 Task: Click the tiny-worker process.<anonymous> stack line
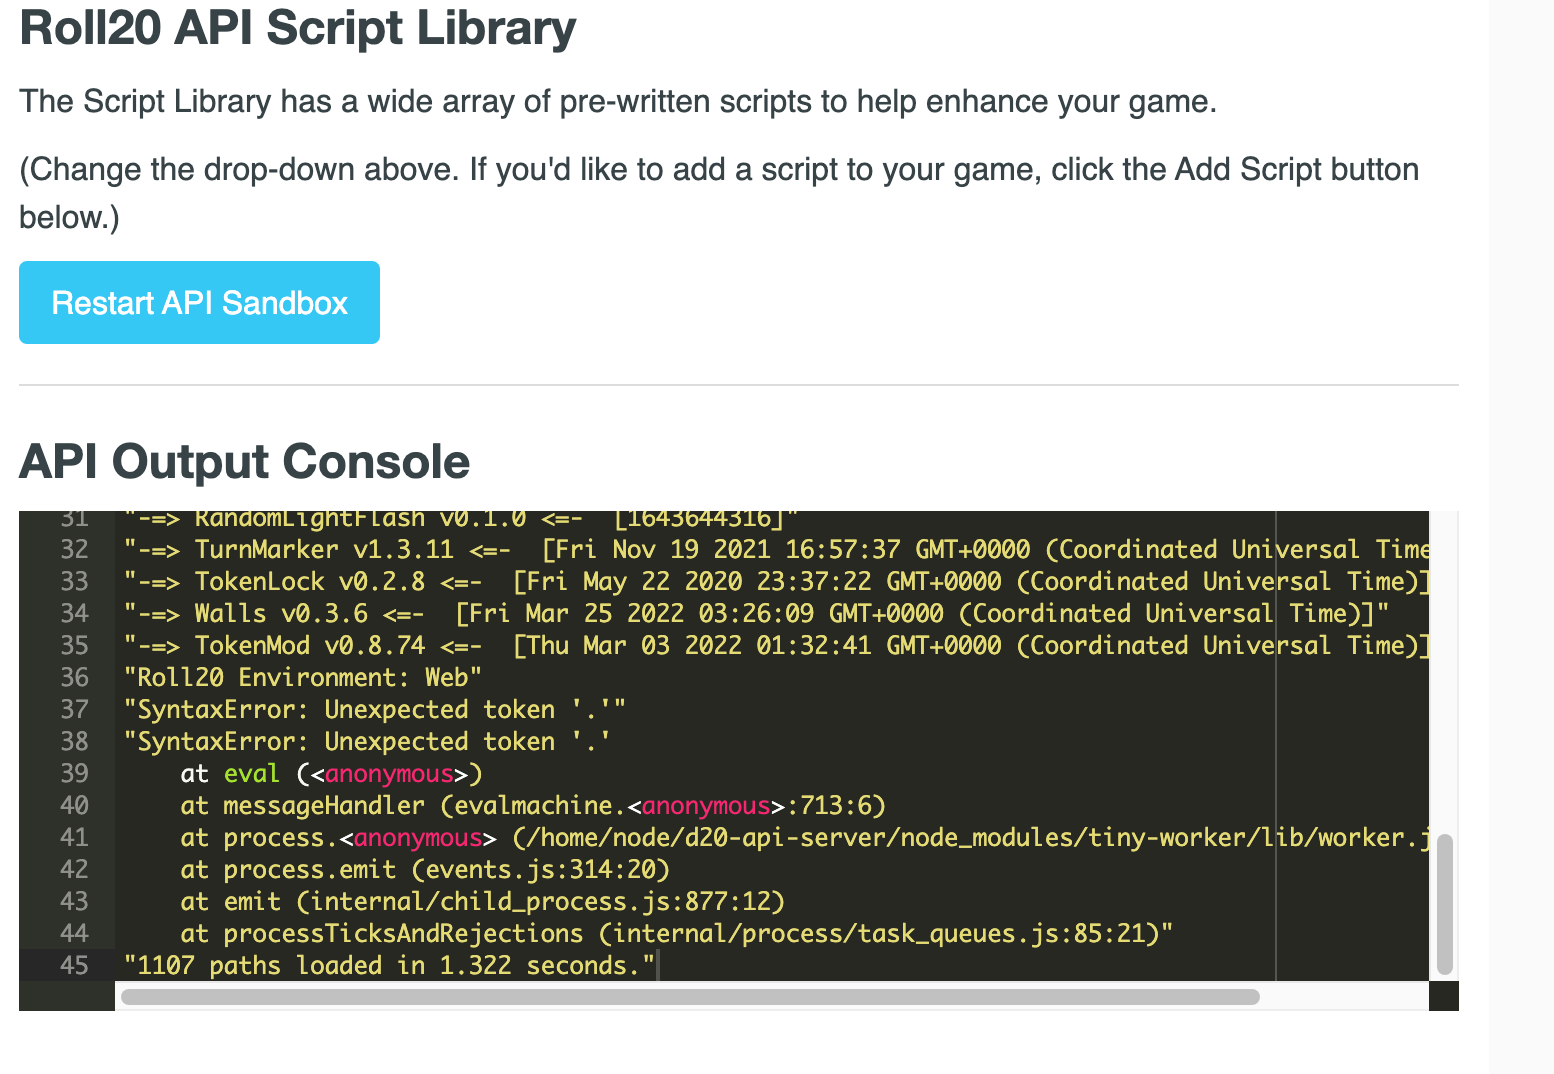point(805,837)
